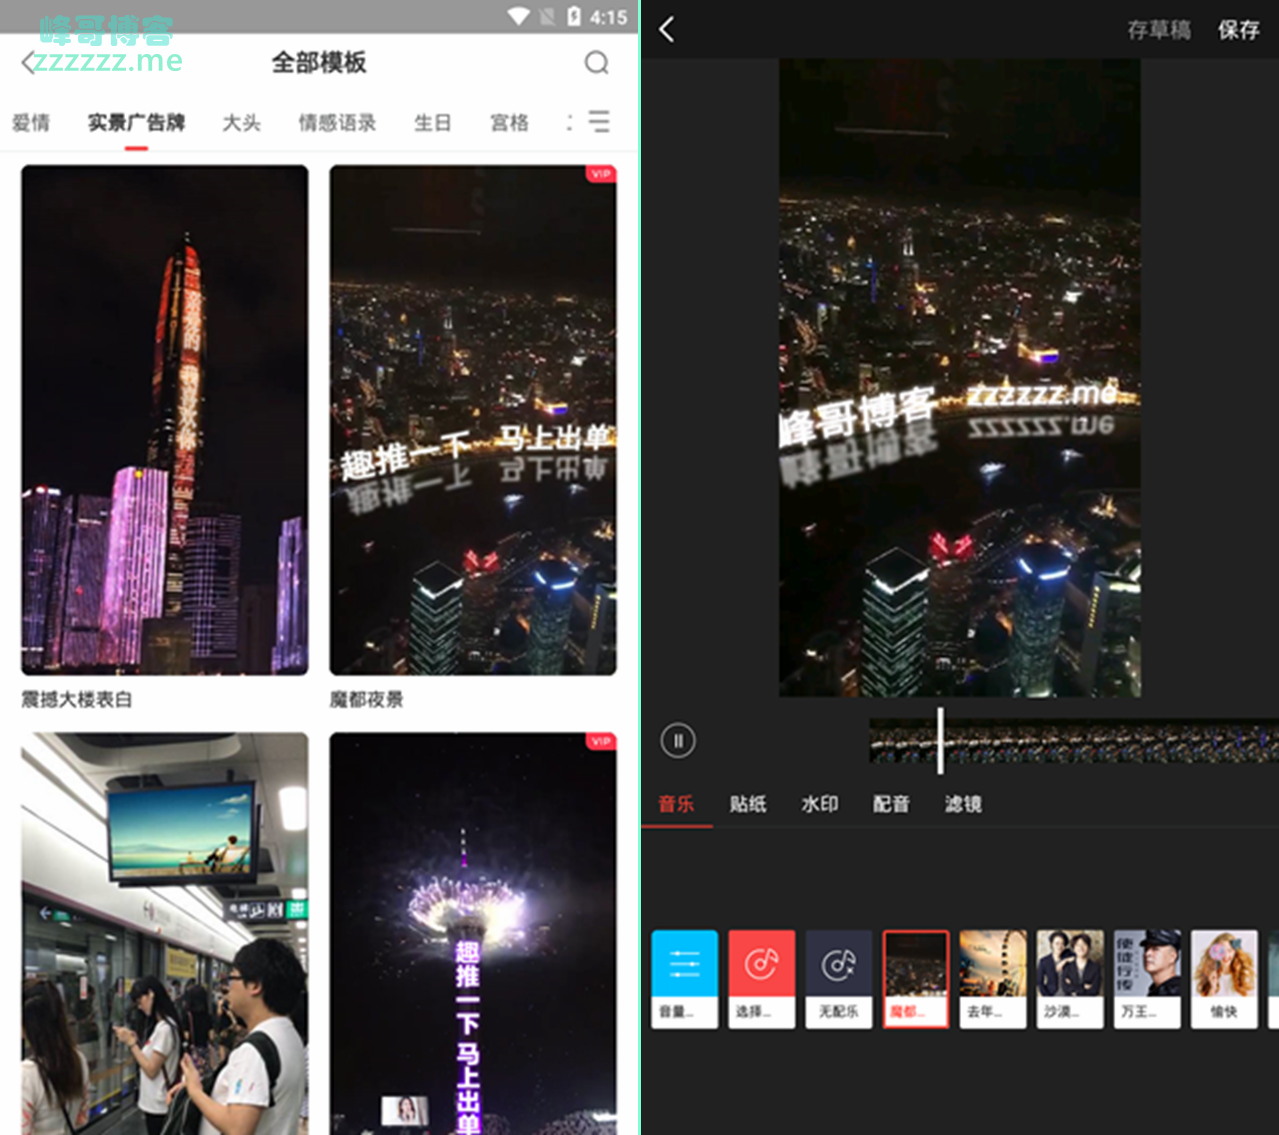
Task: Open the 音量 volume adjustment tile
Action: click(x=684, y=978)
